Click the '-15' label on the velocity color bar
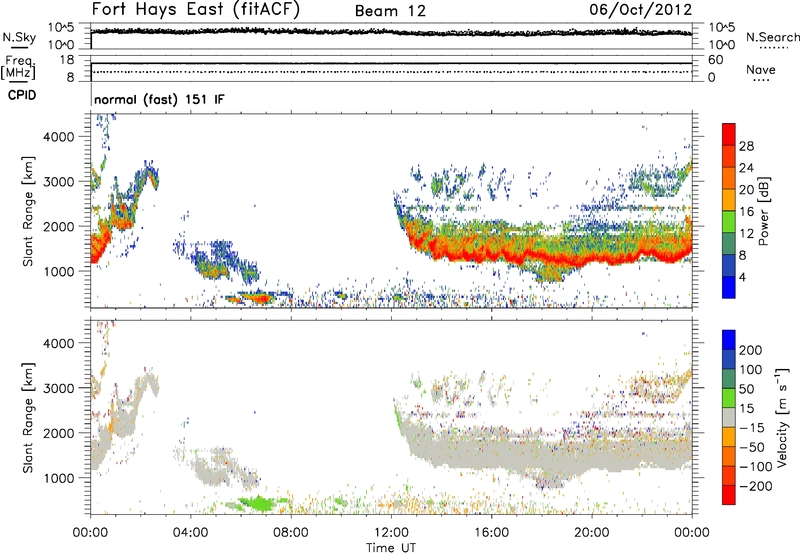The image size is (800, 554). [x=752, y=428]
